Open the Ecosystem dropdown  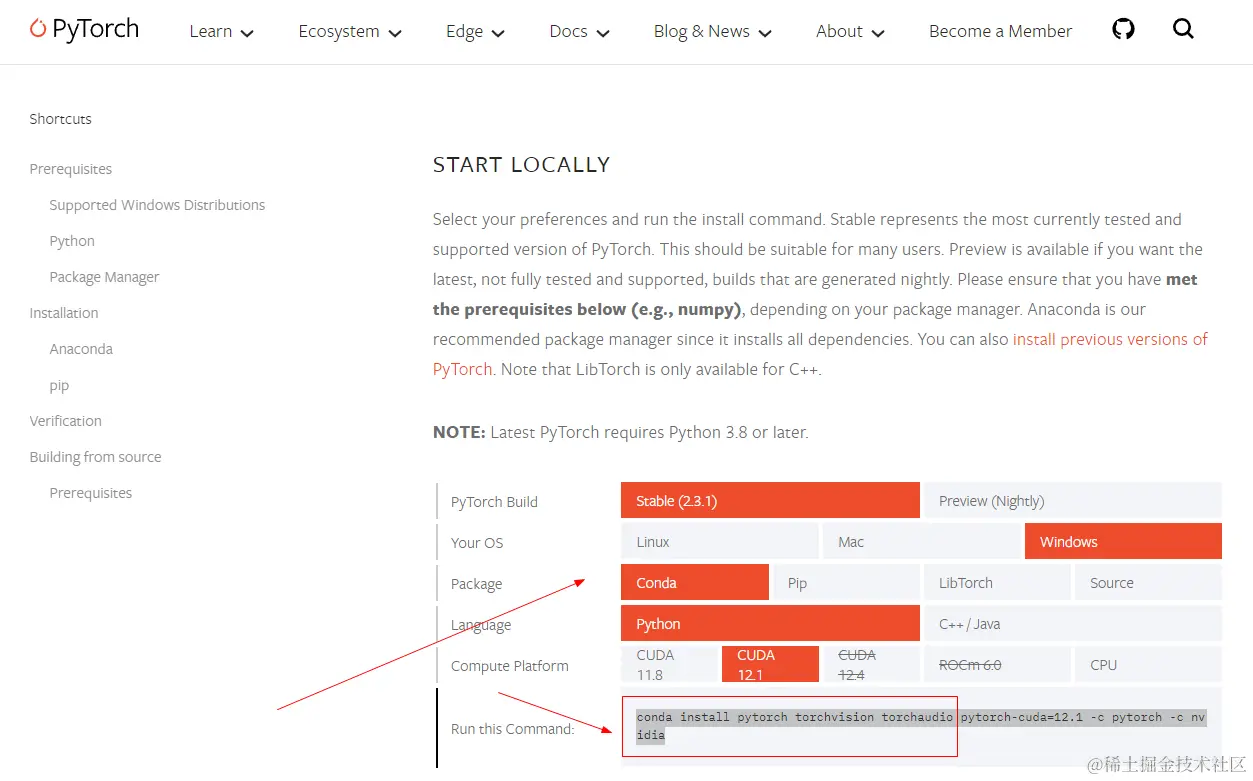point(349,32)
